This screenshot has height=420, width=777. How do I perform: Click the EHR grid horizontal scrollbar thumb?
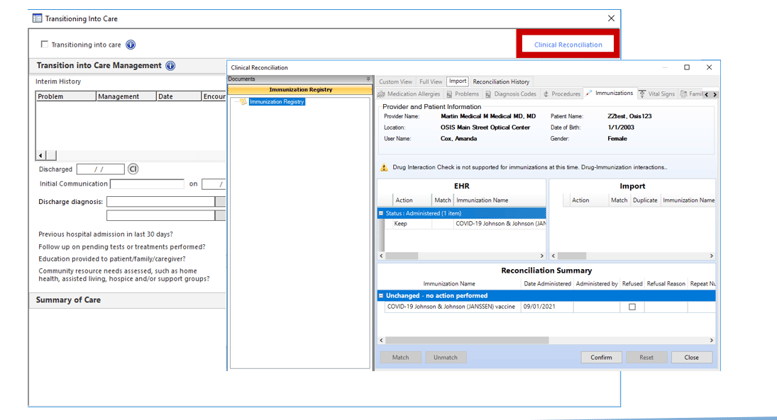[x=402, y=256]
